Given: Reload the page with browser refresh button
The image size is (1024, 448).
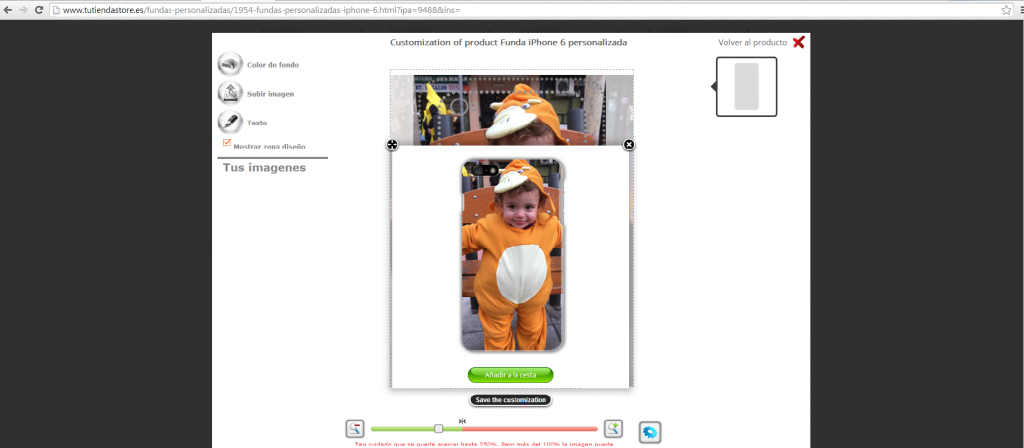Looking at the screenshot, I should tap(38, 9).
